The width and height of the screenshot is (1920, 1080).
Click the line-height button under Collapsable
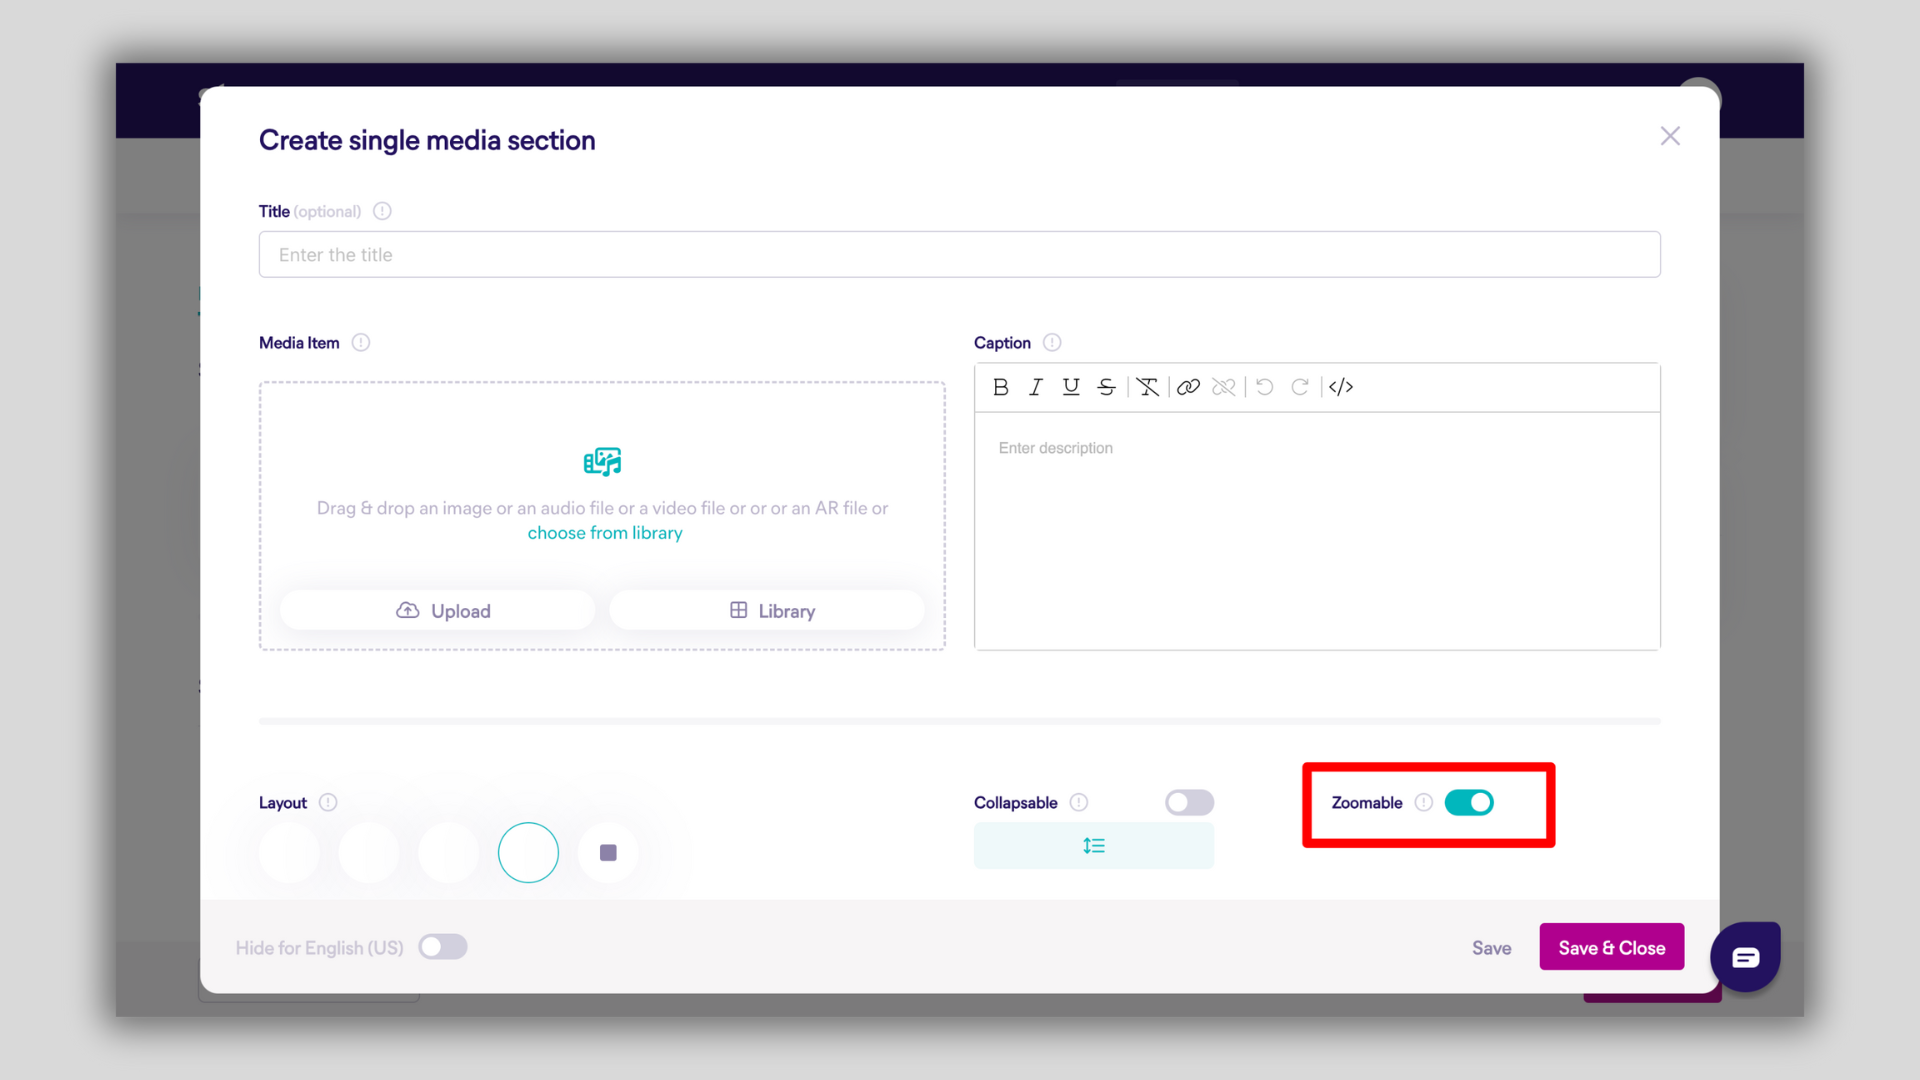[x=1094, y=846]
